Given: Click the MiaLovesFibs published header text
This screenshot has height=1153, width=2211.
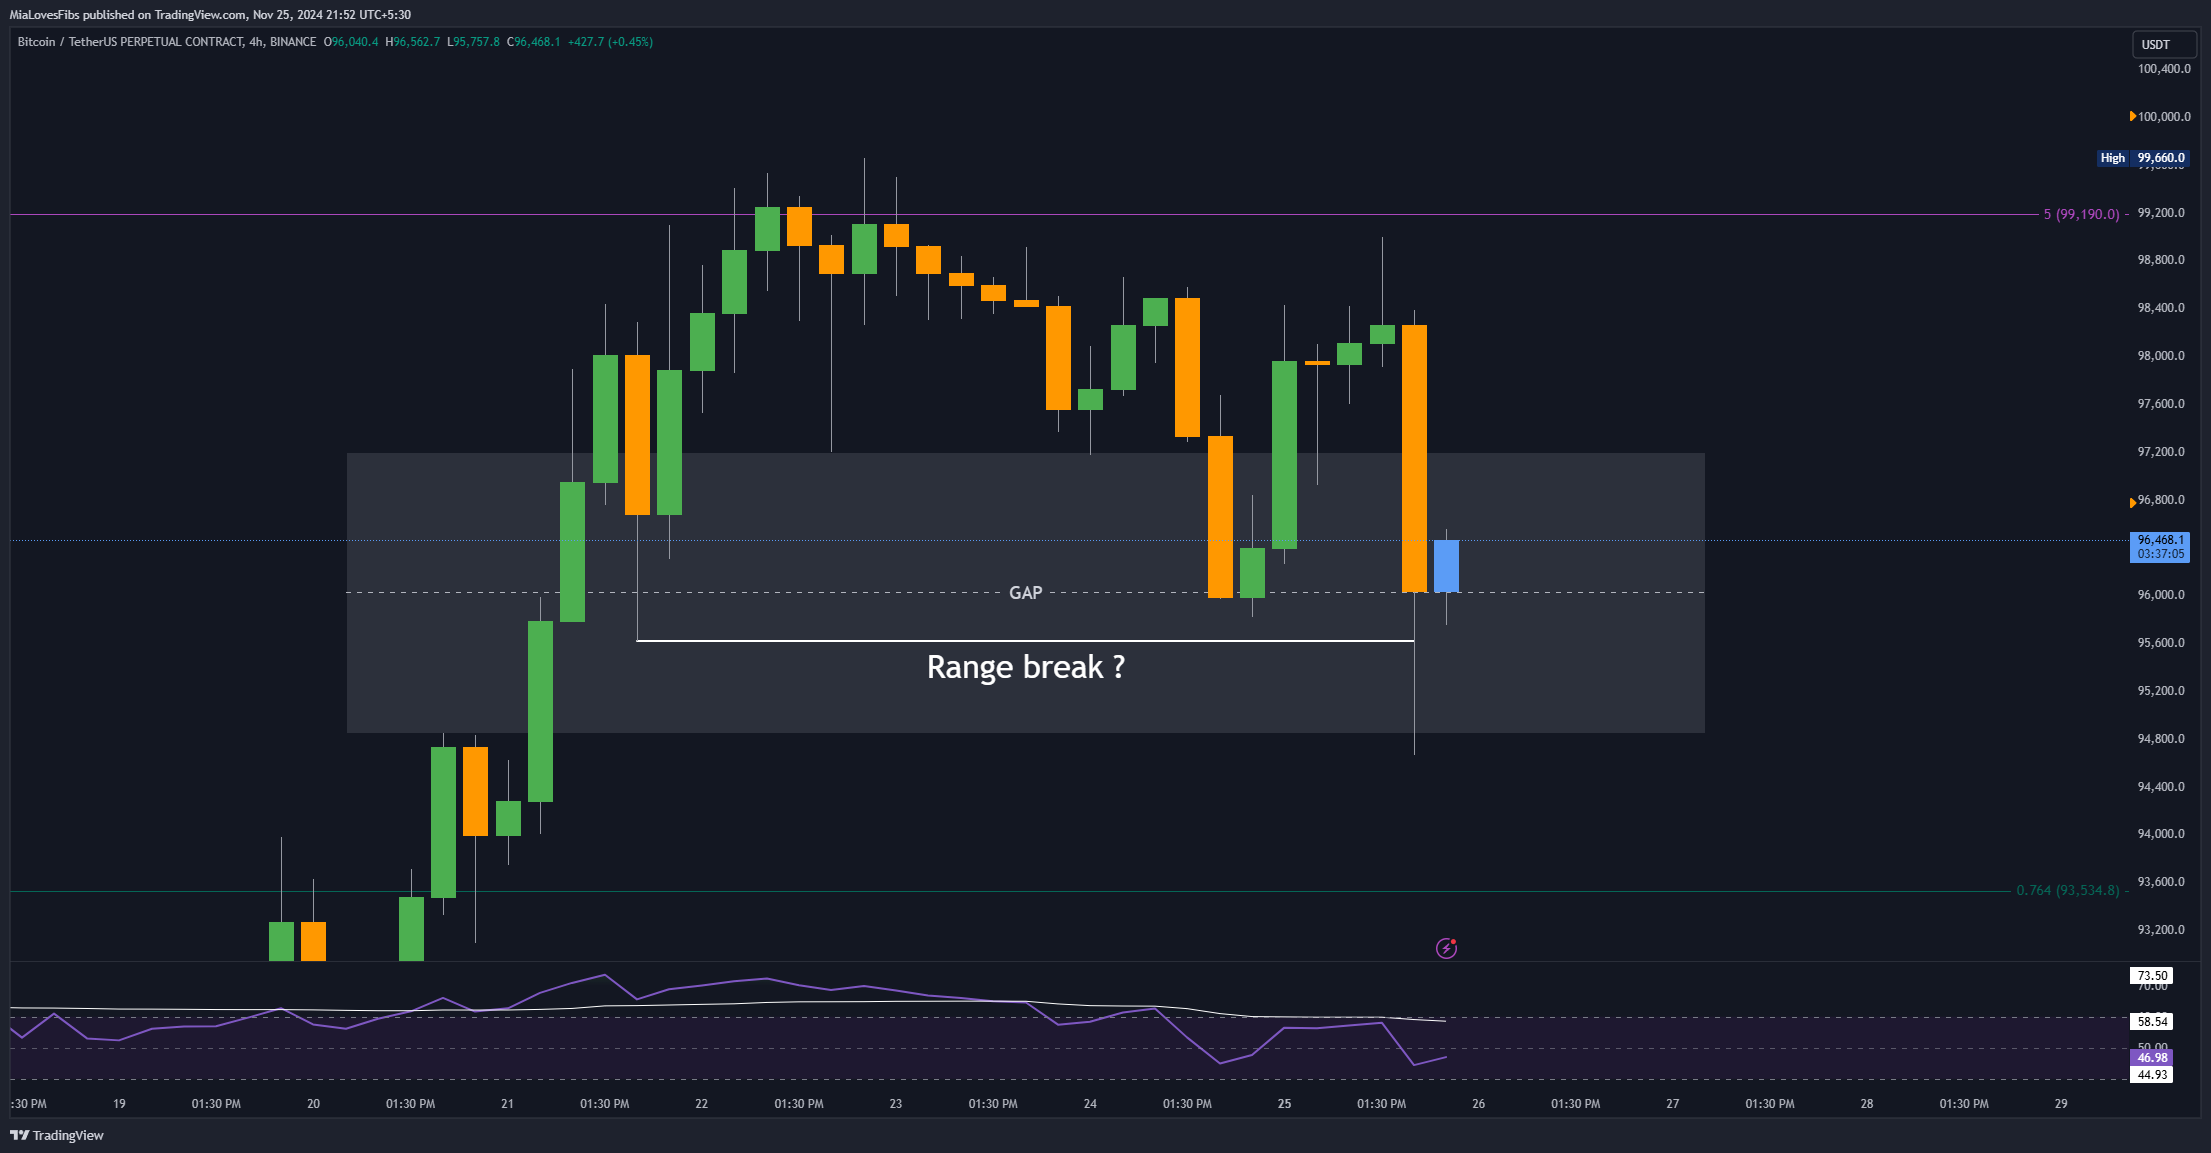Looking at the screenshot, I should tap(210, 14).
